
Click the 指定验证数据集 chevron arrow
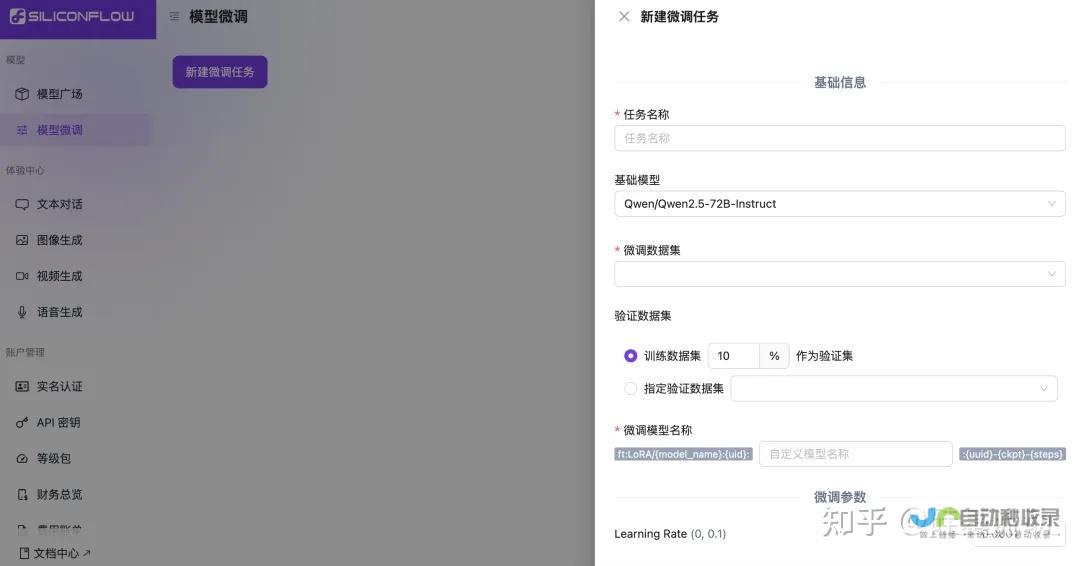pos(1043,388)
